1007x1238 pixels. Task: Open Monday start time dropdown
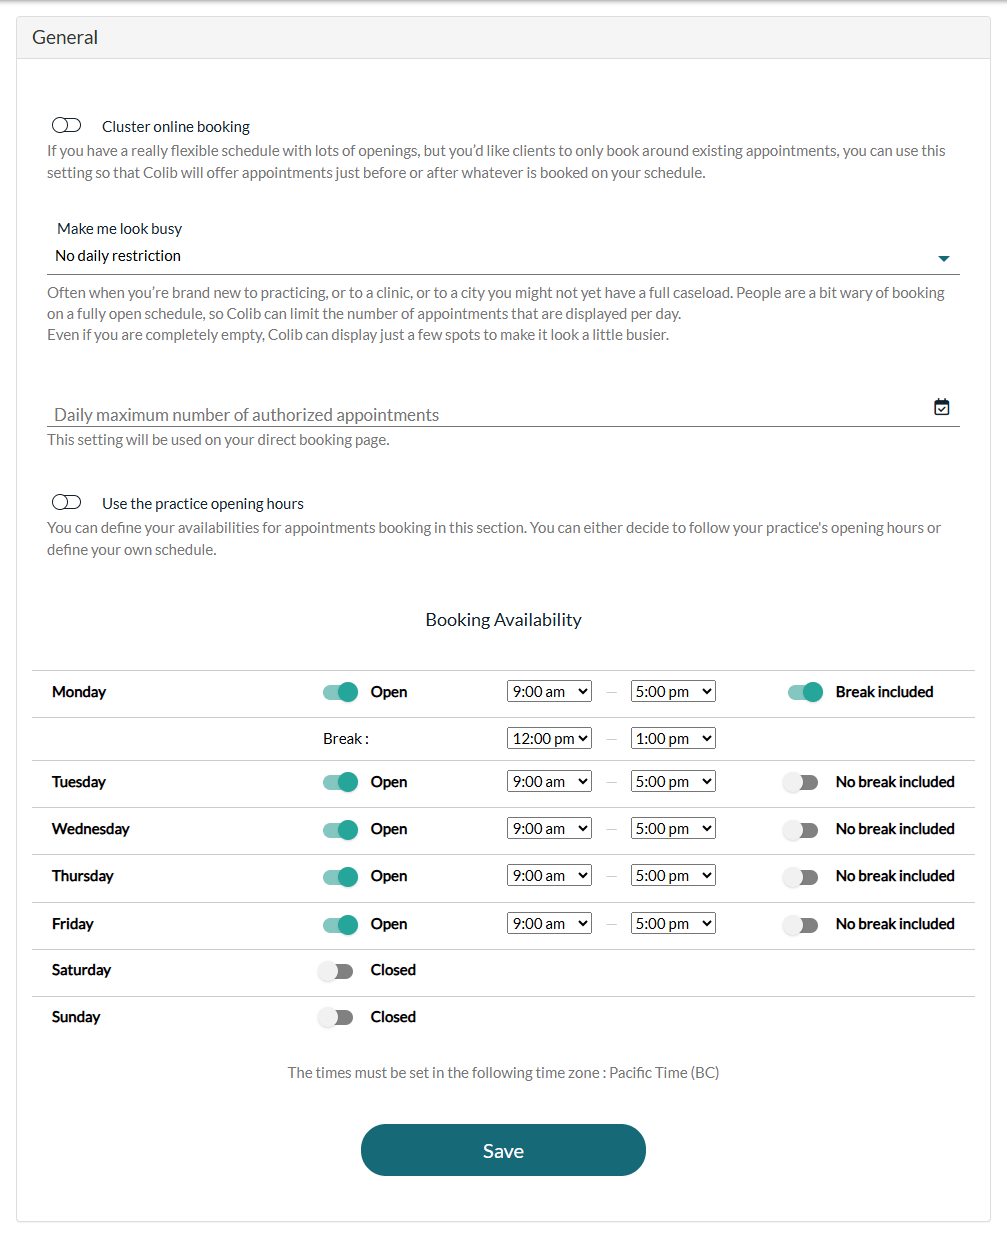[549, 691]
